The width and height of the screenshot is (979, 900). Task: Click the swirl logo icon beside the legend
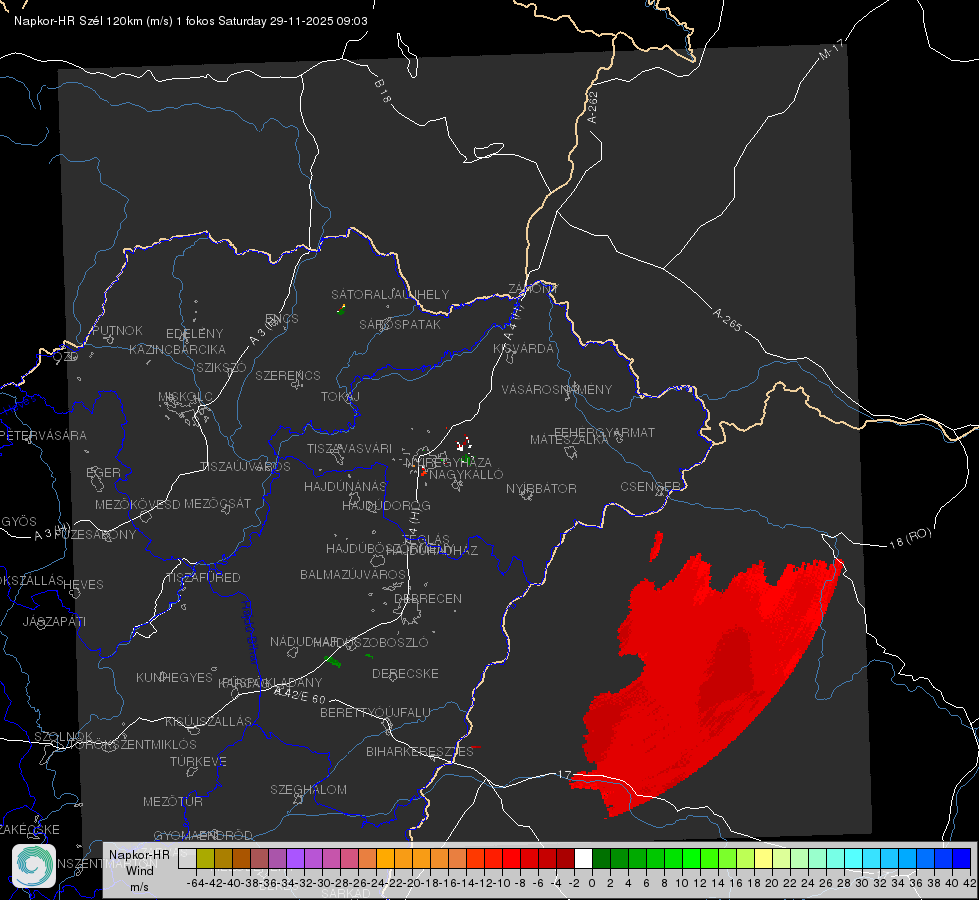(34, 866)
